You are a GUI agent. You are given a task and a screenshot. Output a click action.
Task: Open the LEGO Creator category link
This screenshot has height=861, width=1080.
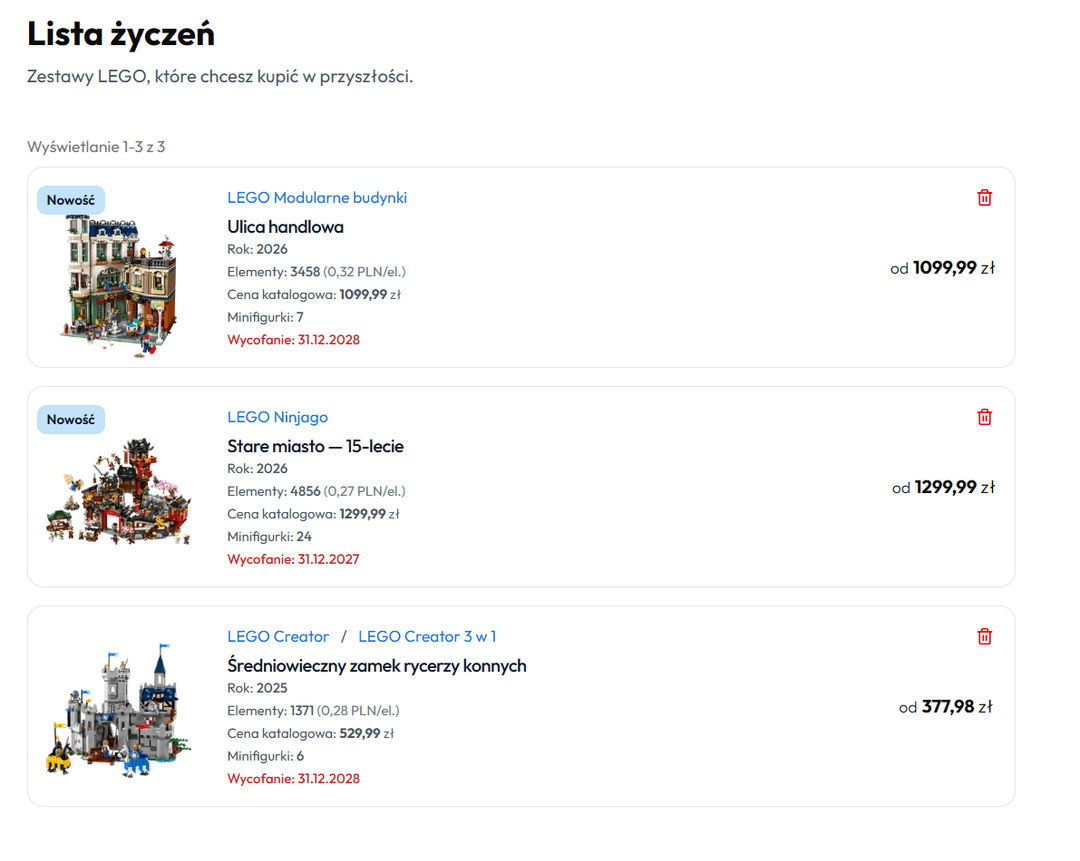[x=278, y=636]
